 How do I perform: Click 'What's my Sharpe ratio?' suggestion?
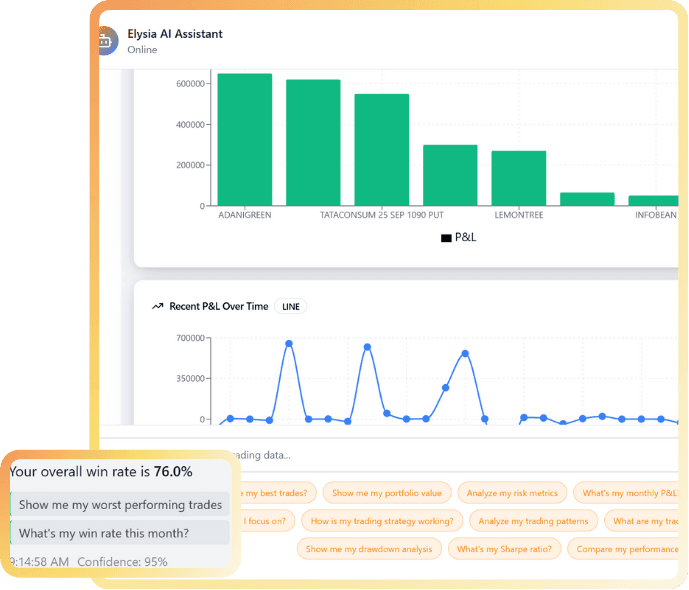503,549
